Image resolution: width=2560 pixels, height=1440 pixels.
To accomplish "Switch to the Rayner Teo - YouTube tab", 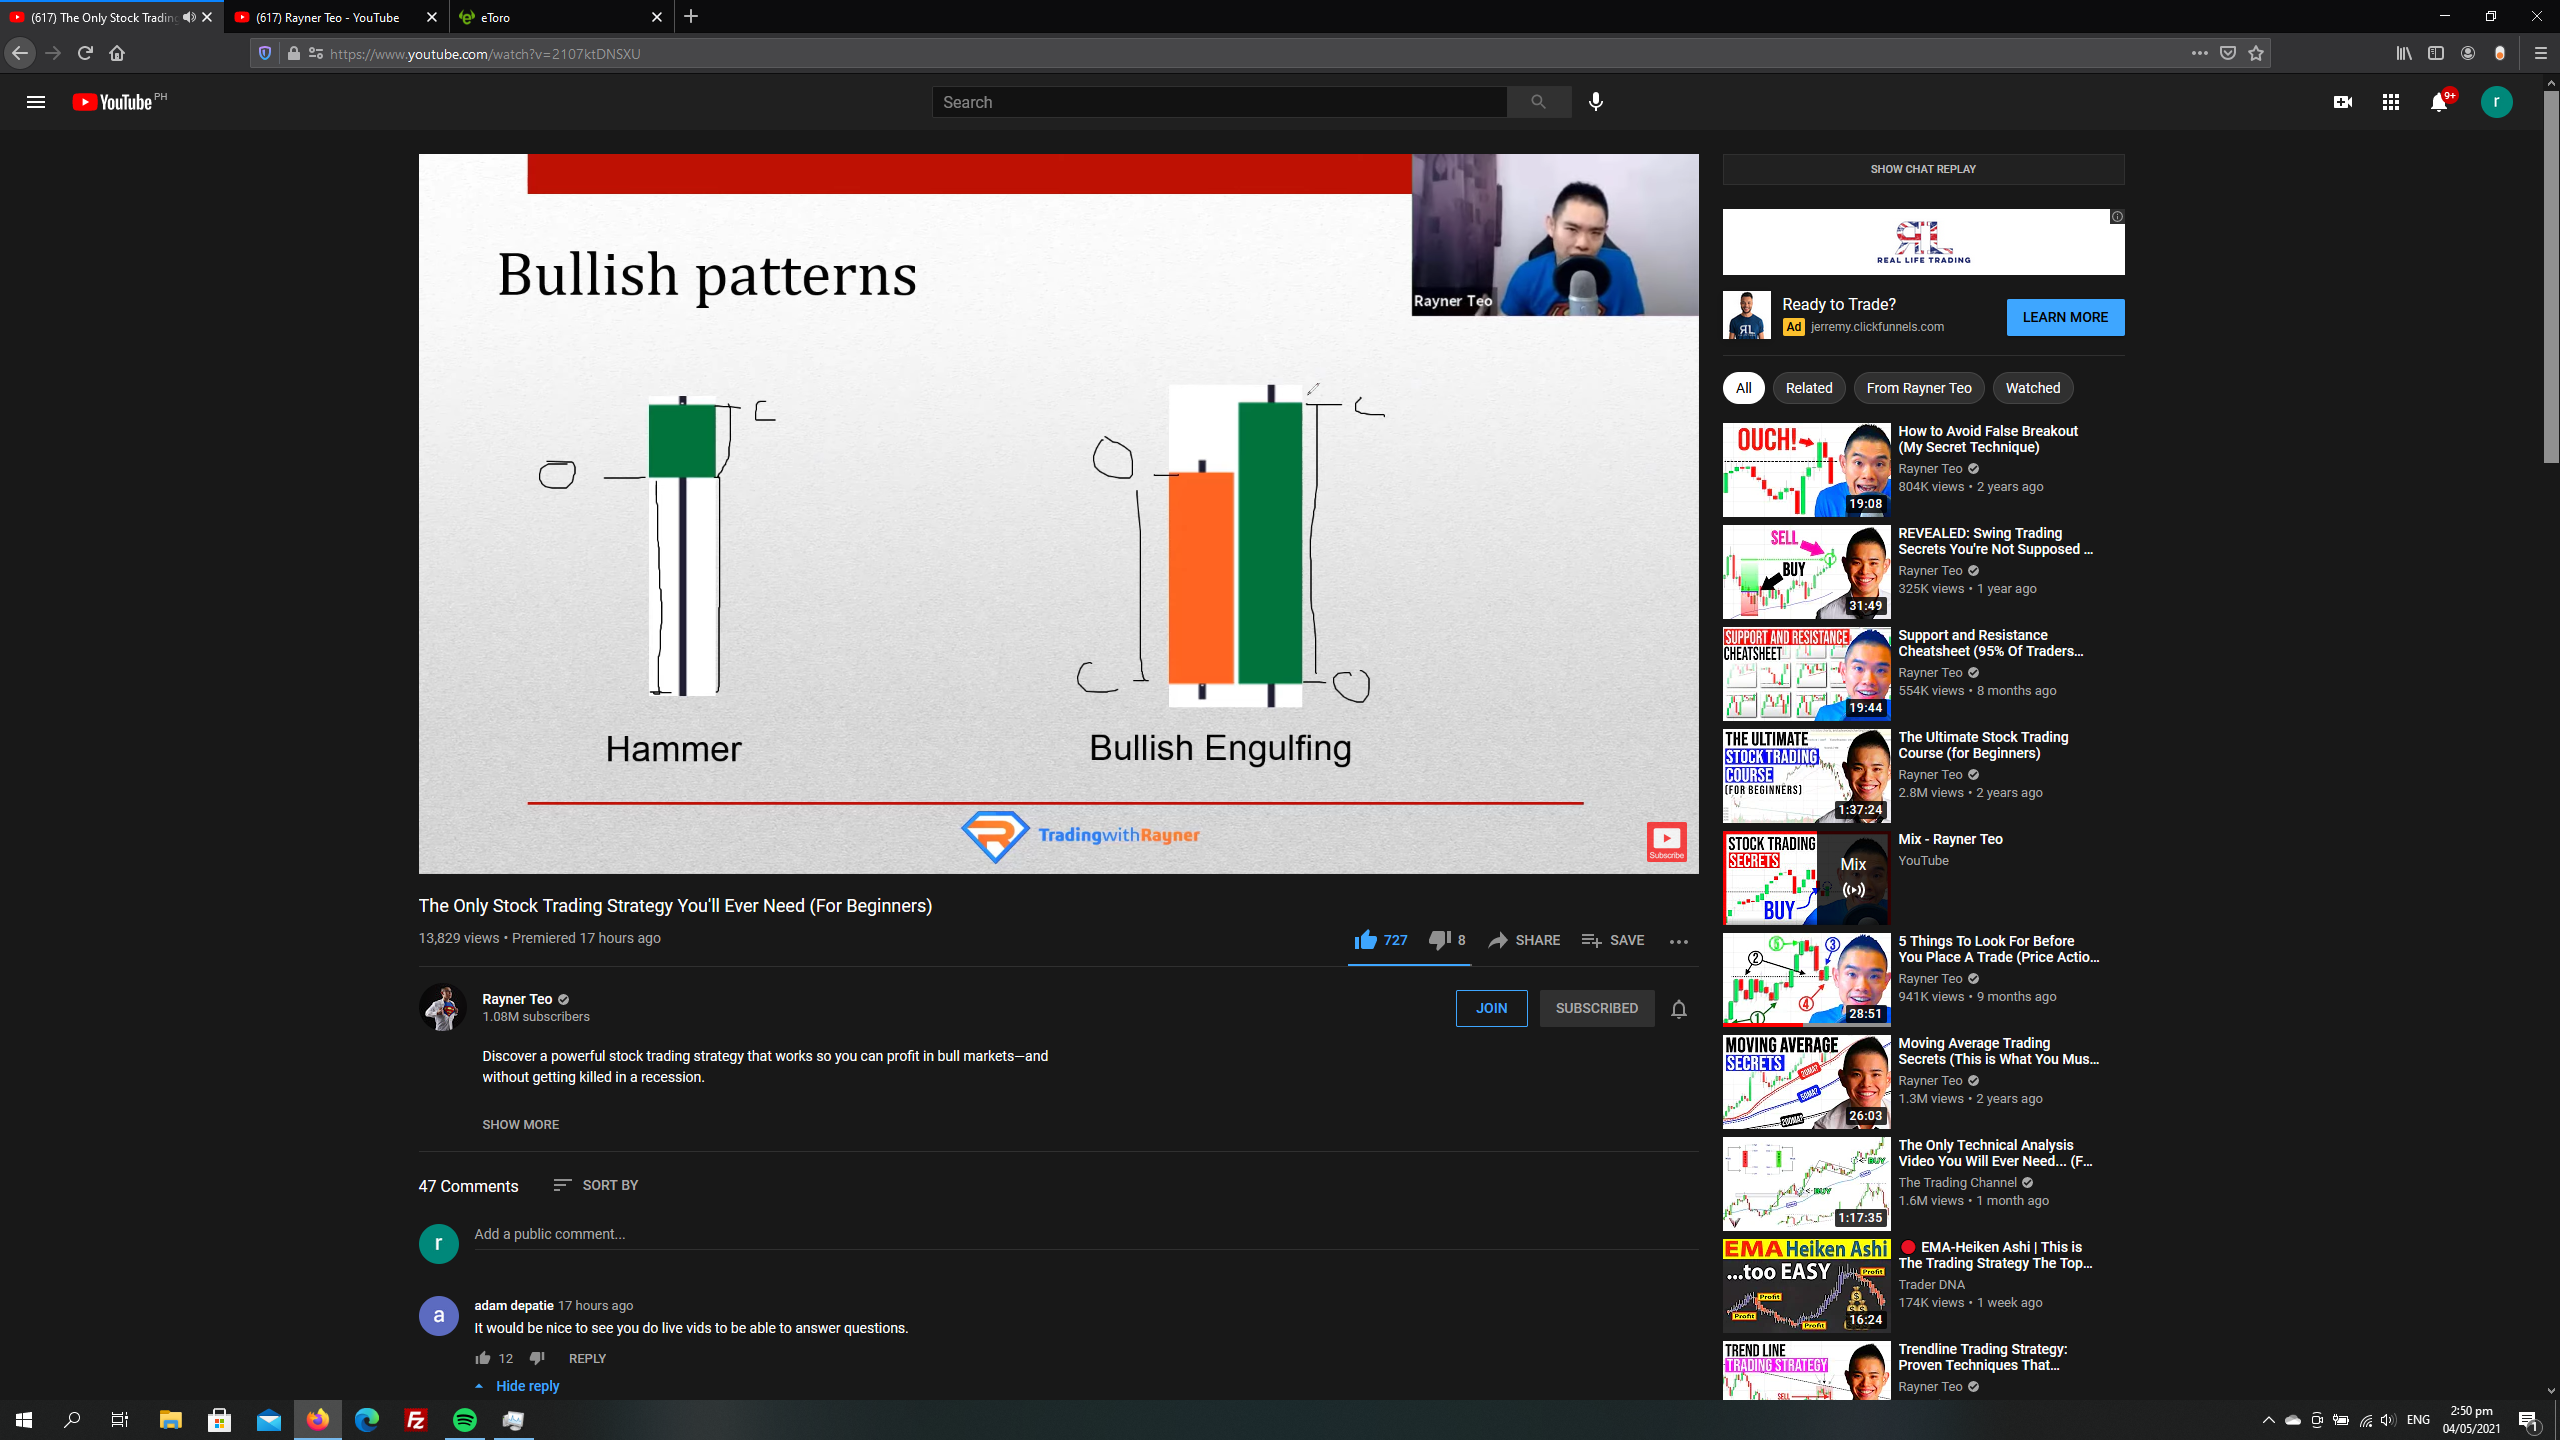I will pyautogui.click(x=326, y=17).
